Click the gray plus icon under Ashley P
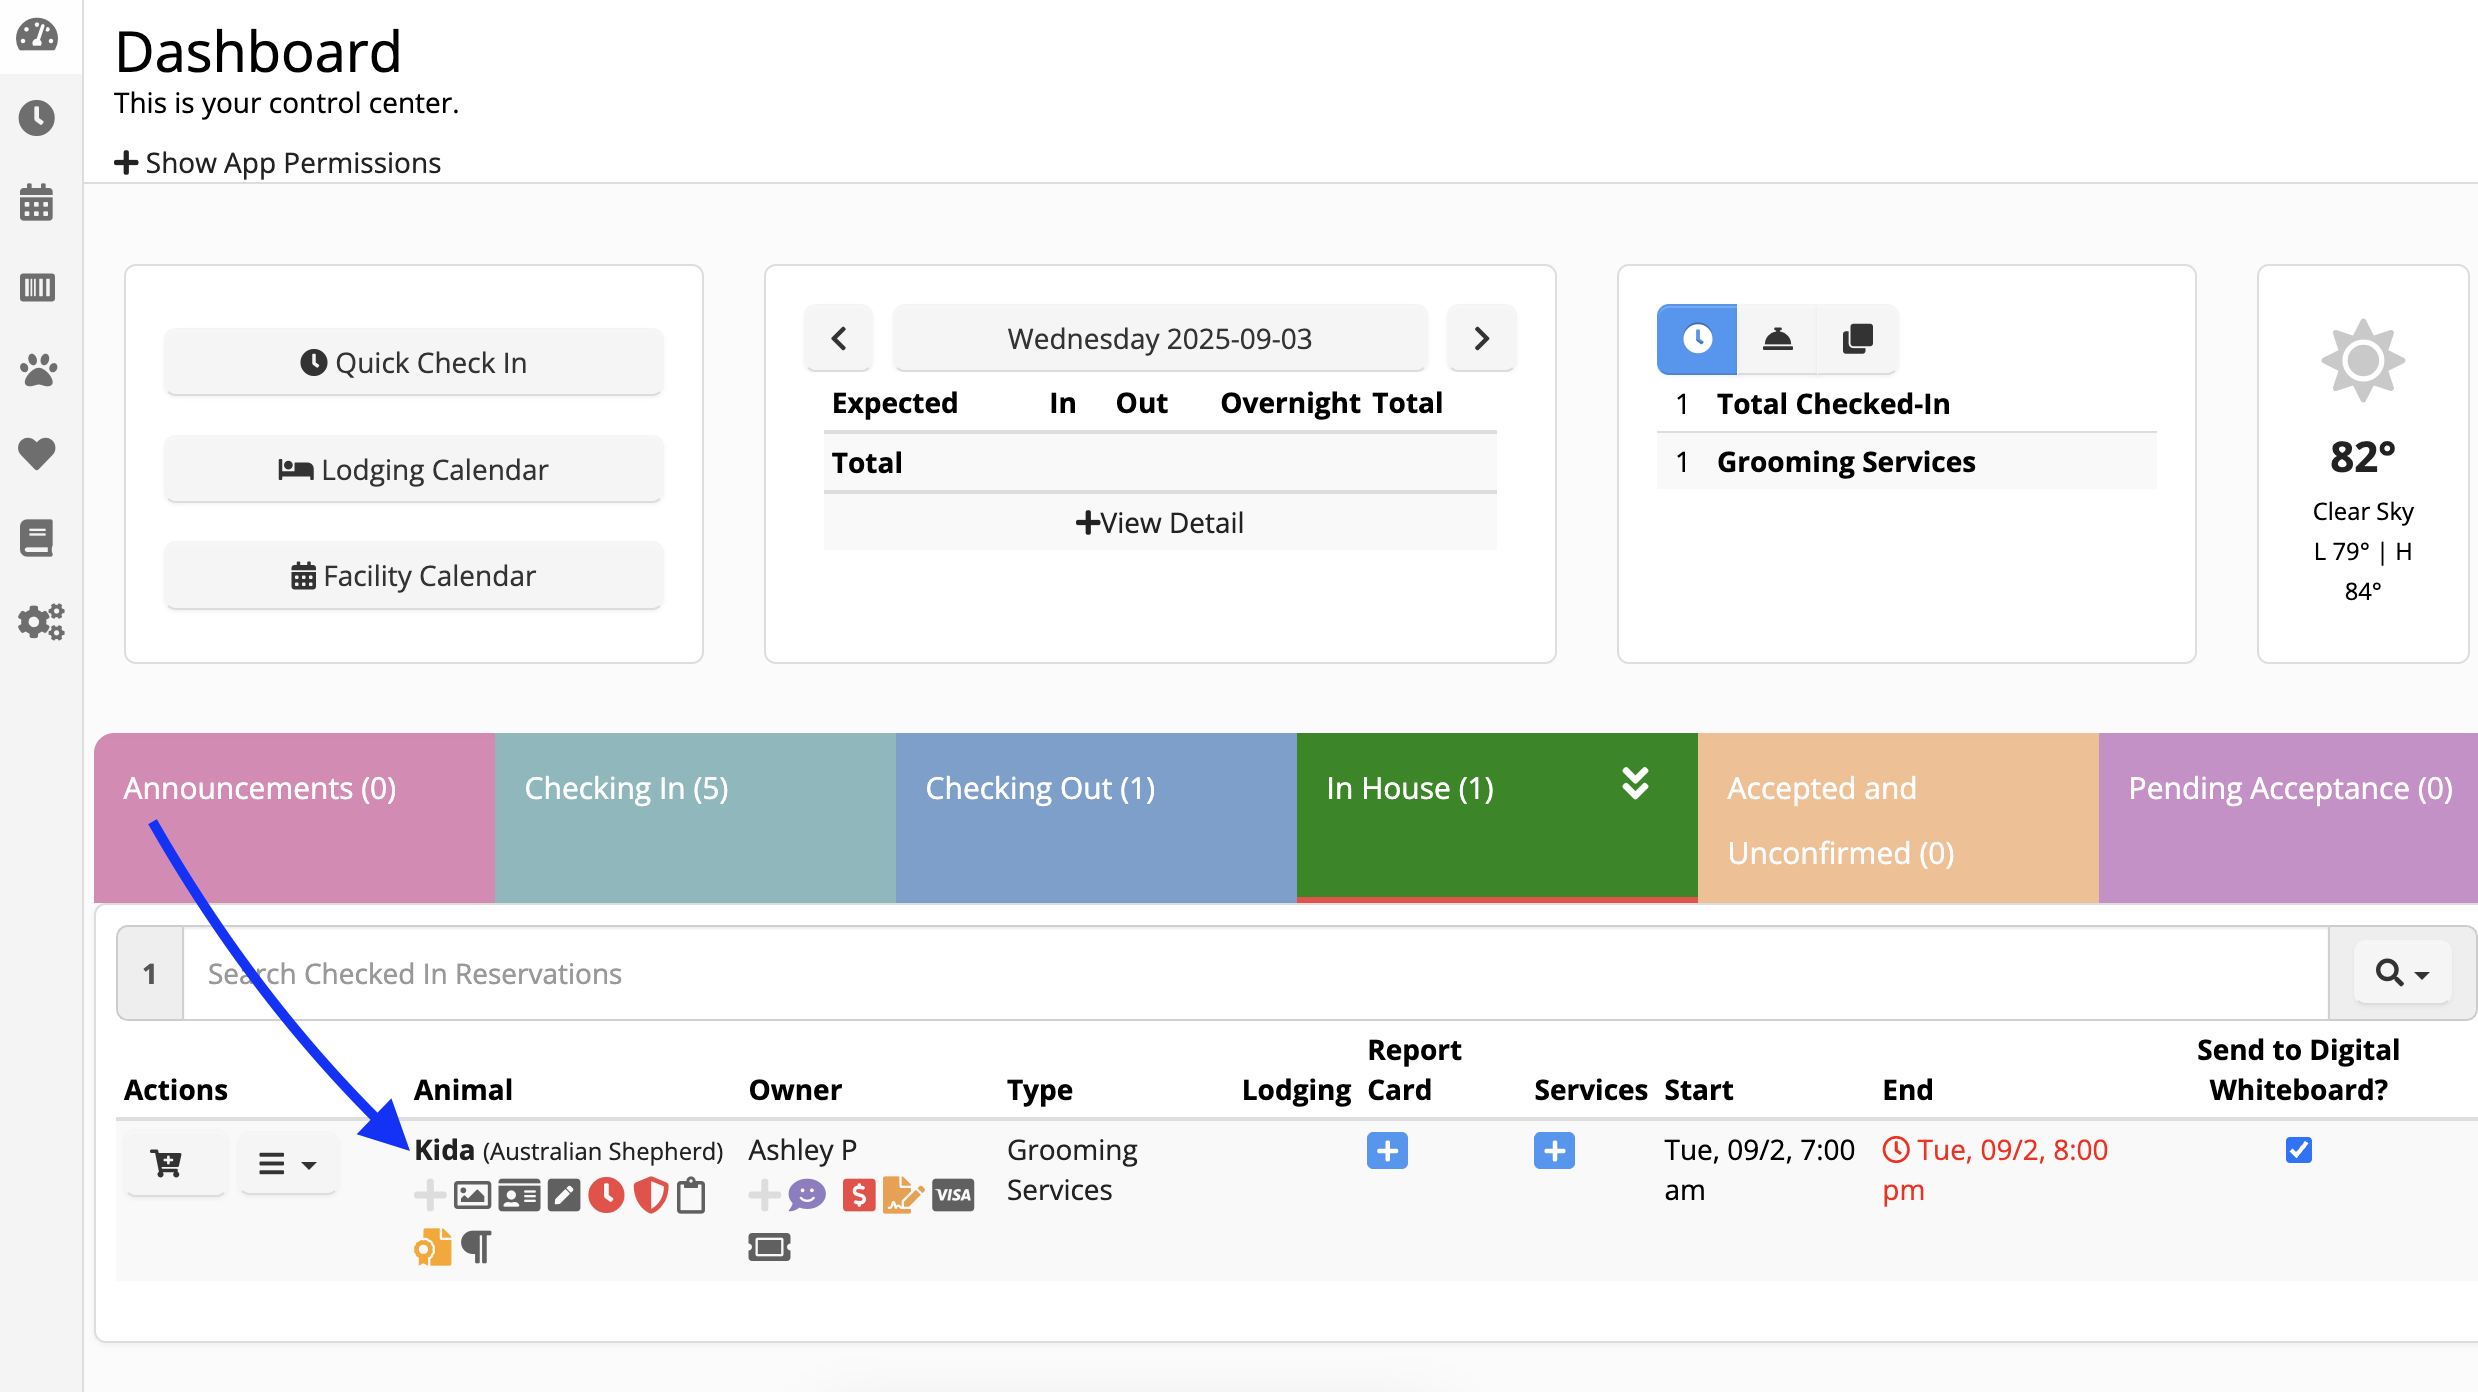The image size is (2478, 1392). point(764,1195)
